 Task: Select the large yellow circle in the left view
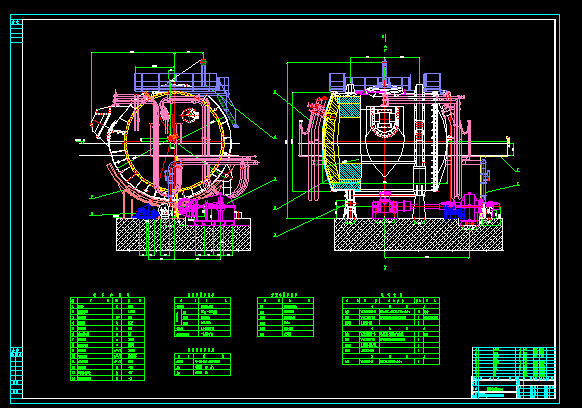174,141
